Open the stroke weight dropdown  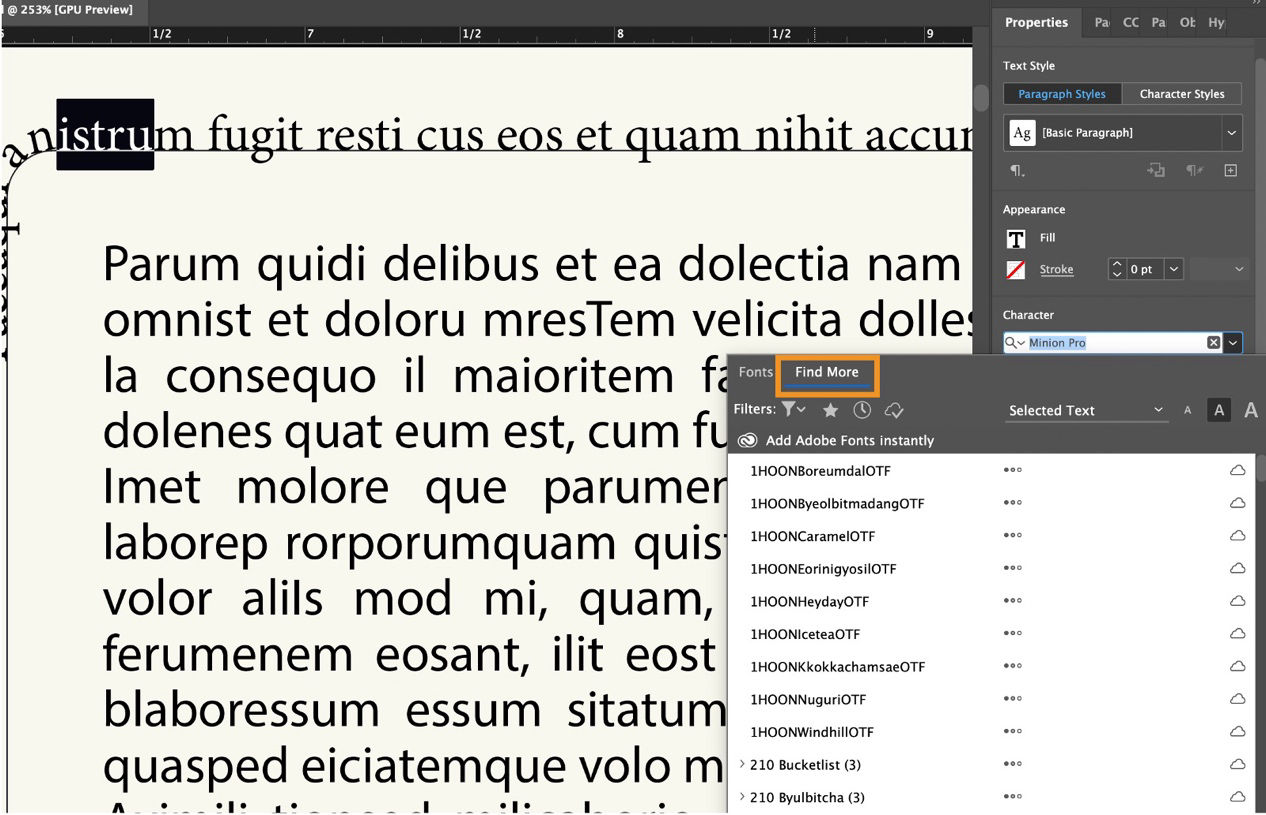click(x=1174, y=269)
